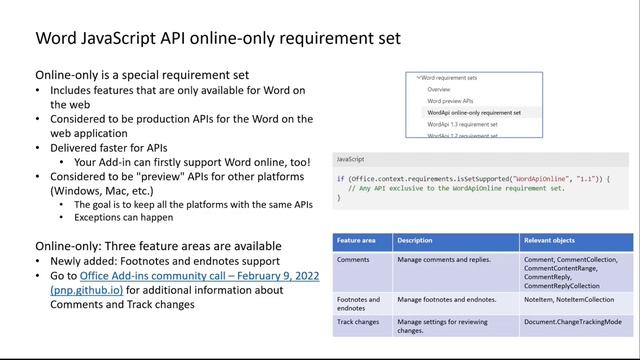Image resolution: width=640 pixels, height=360 pixels.
Task: Click the Feature area column header
Action: pos(362,241)
